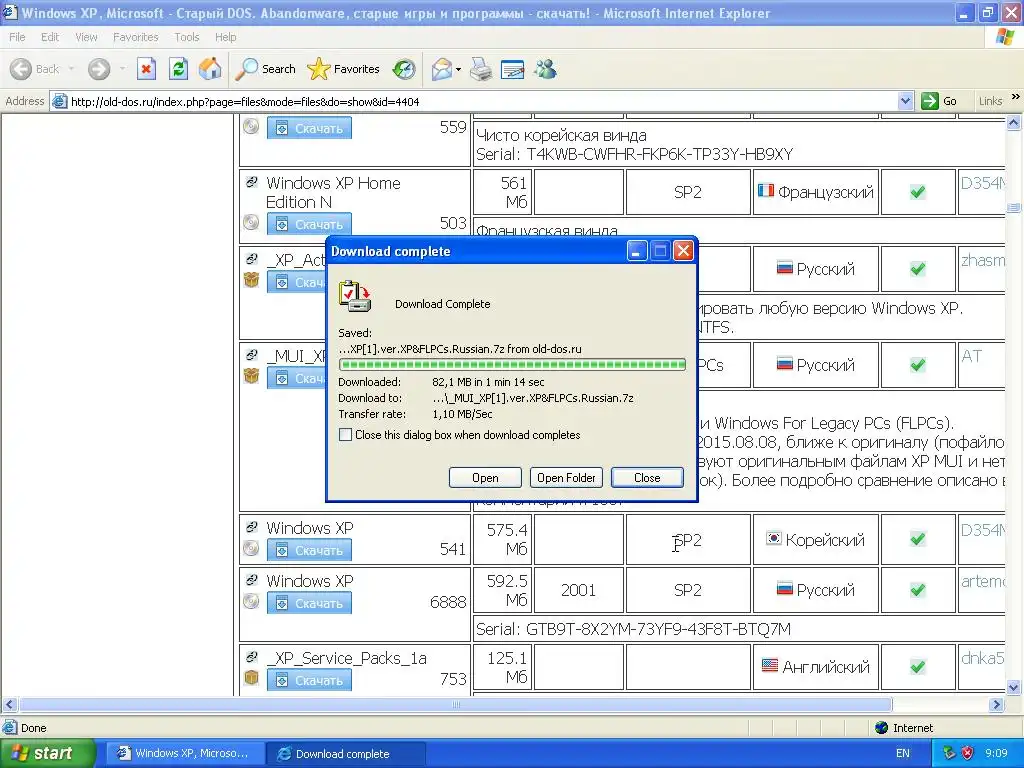Open the View menu

(x=86, y=37)
